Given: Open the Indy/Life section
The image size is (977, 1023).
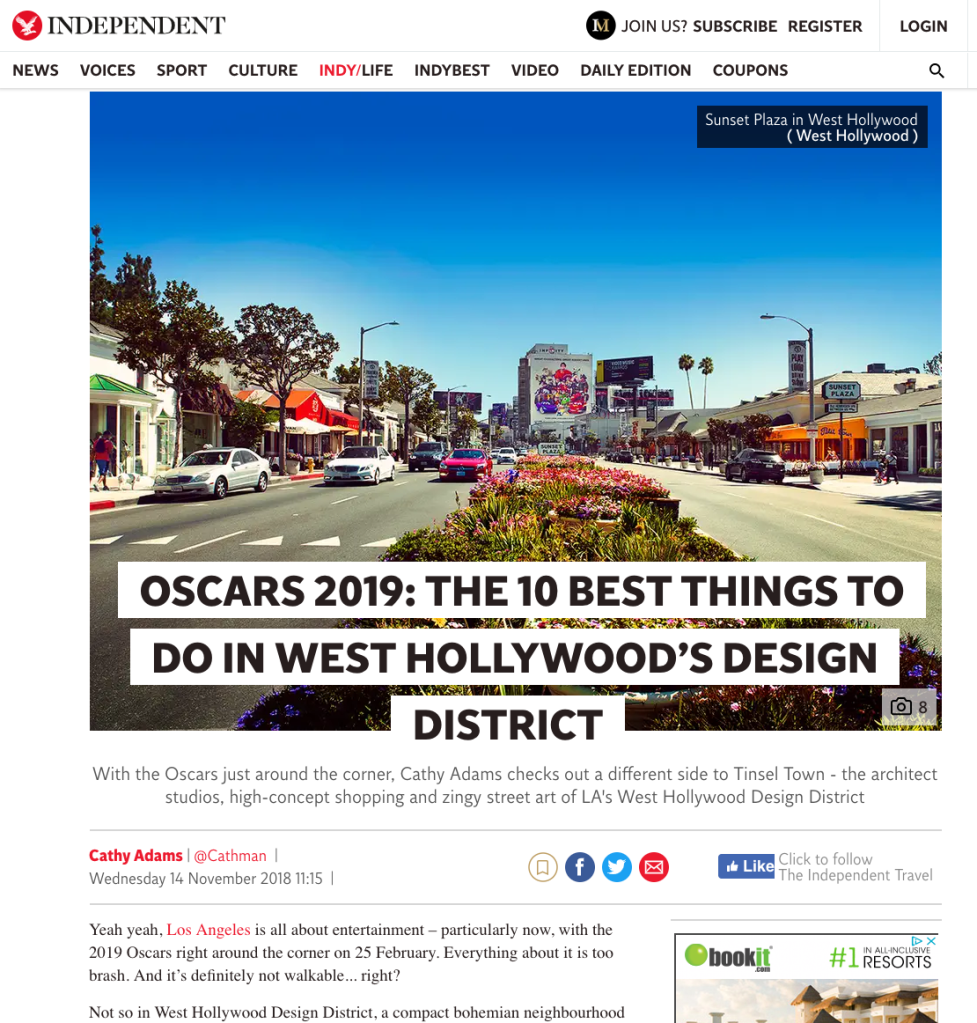Looking at the screenshot, I should pyautogui.click(x=355, y=70).
